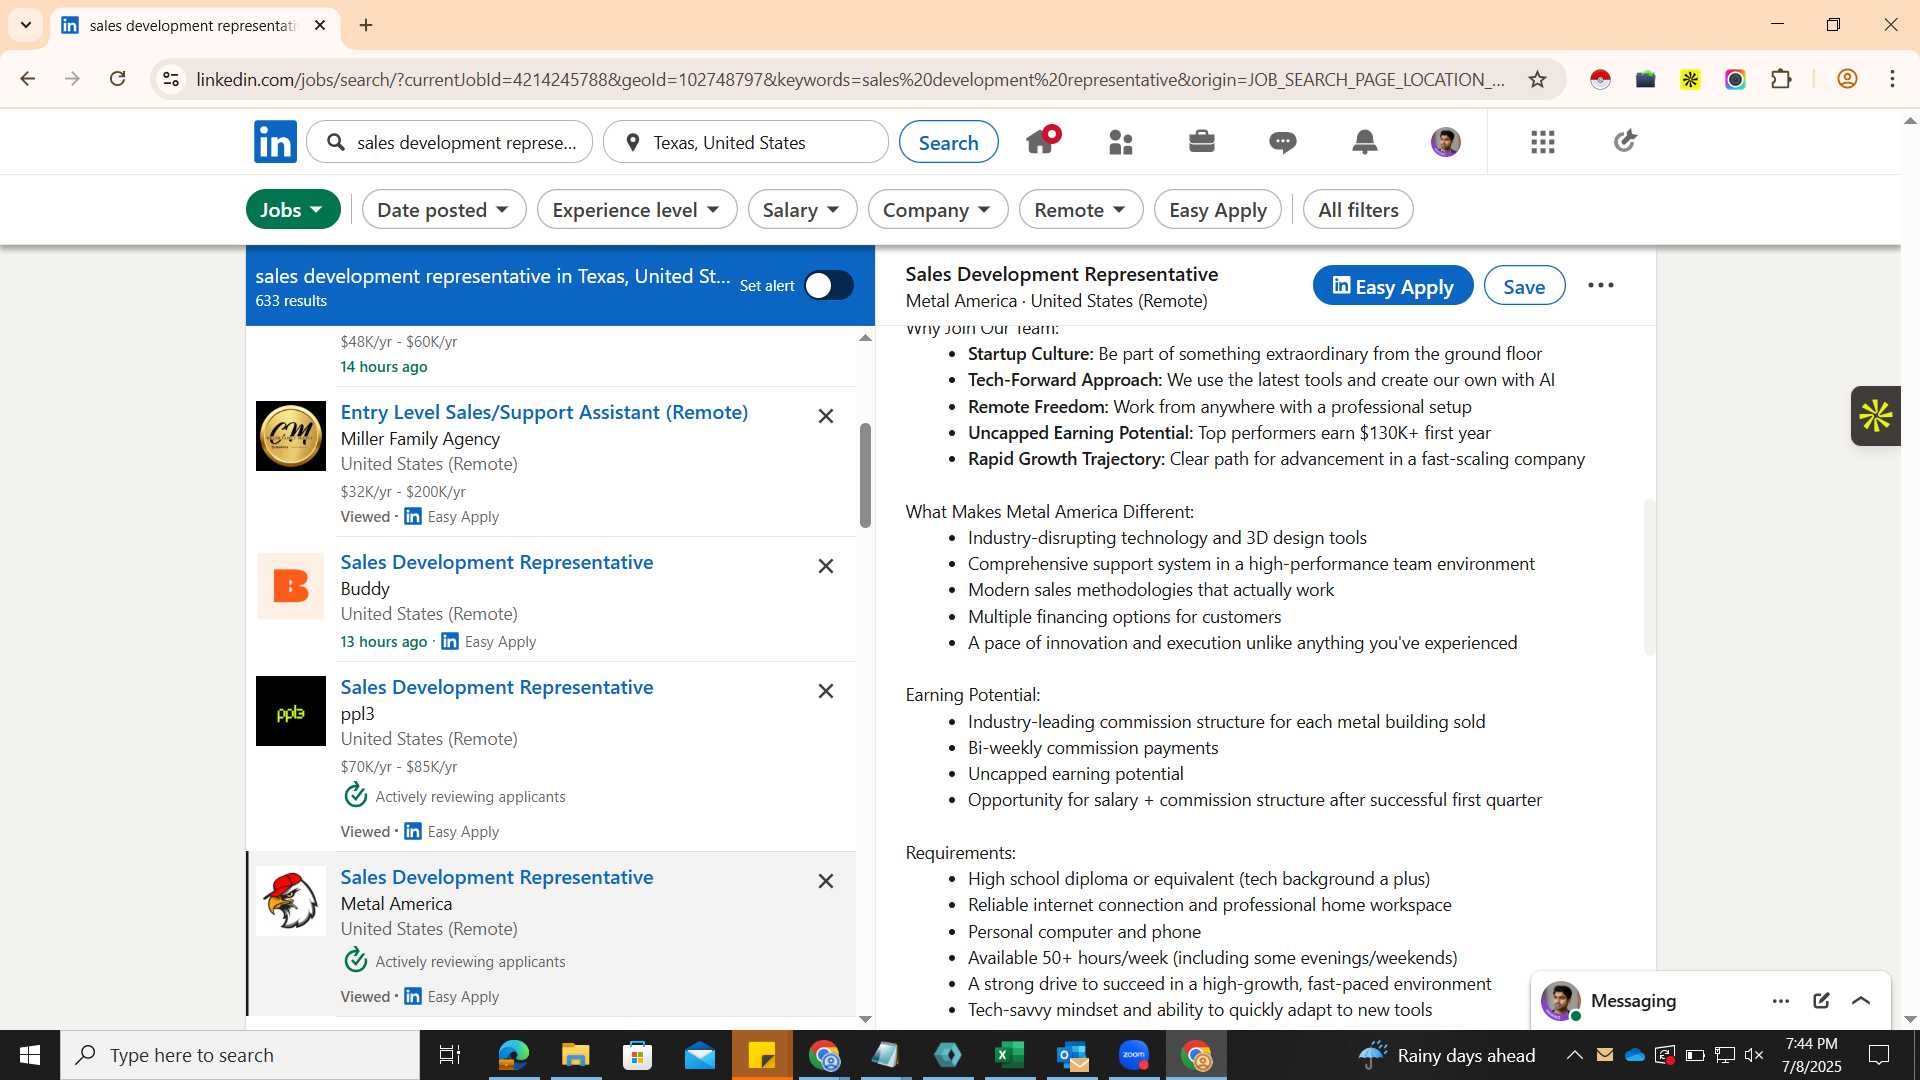This screenshot has width=1920, height=1080.
Task: Go back to the previous page
Action: click(28, 79)
